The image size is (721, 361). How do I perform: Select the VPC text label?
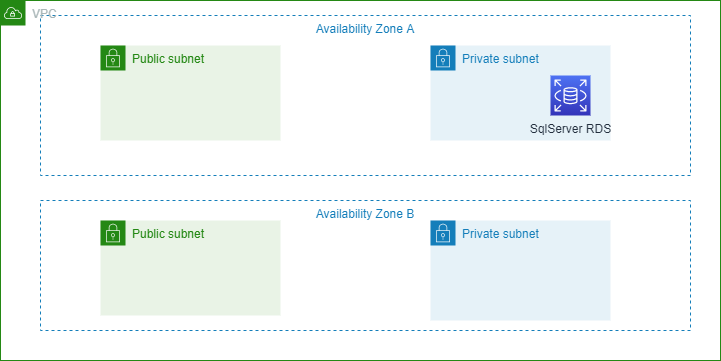click(x=44, y=14)
